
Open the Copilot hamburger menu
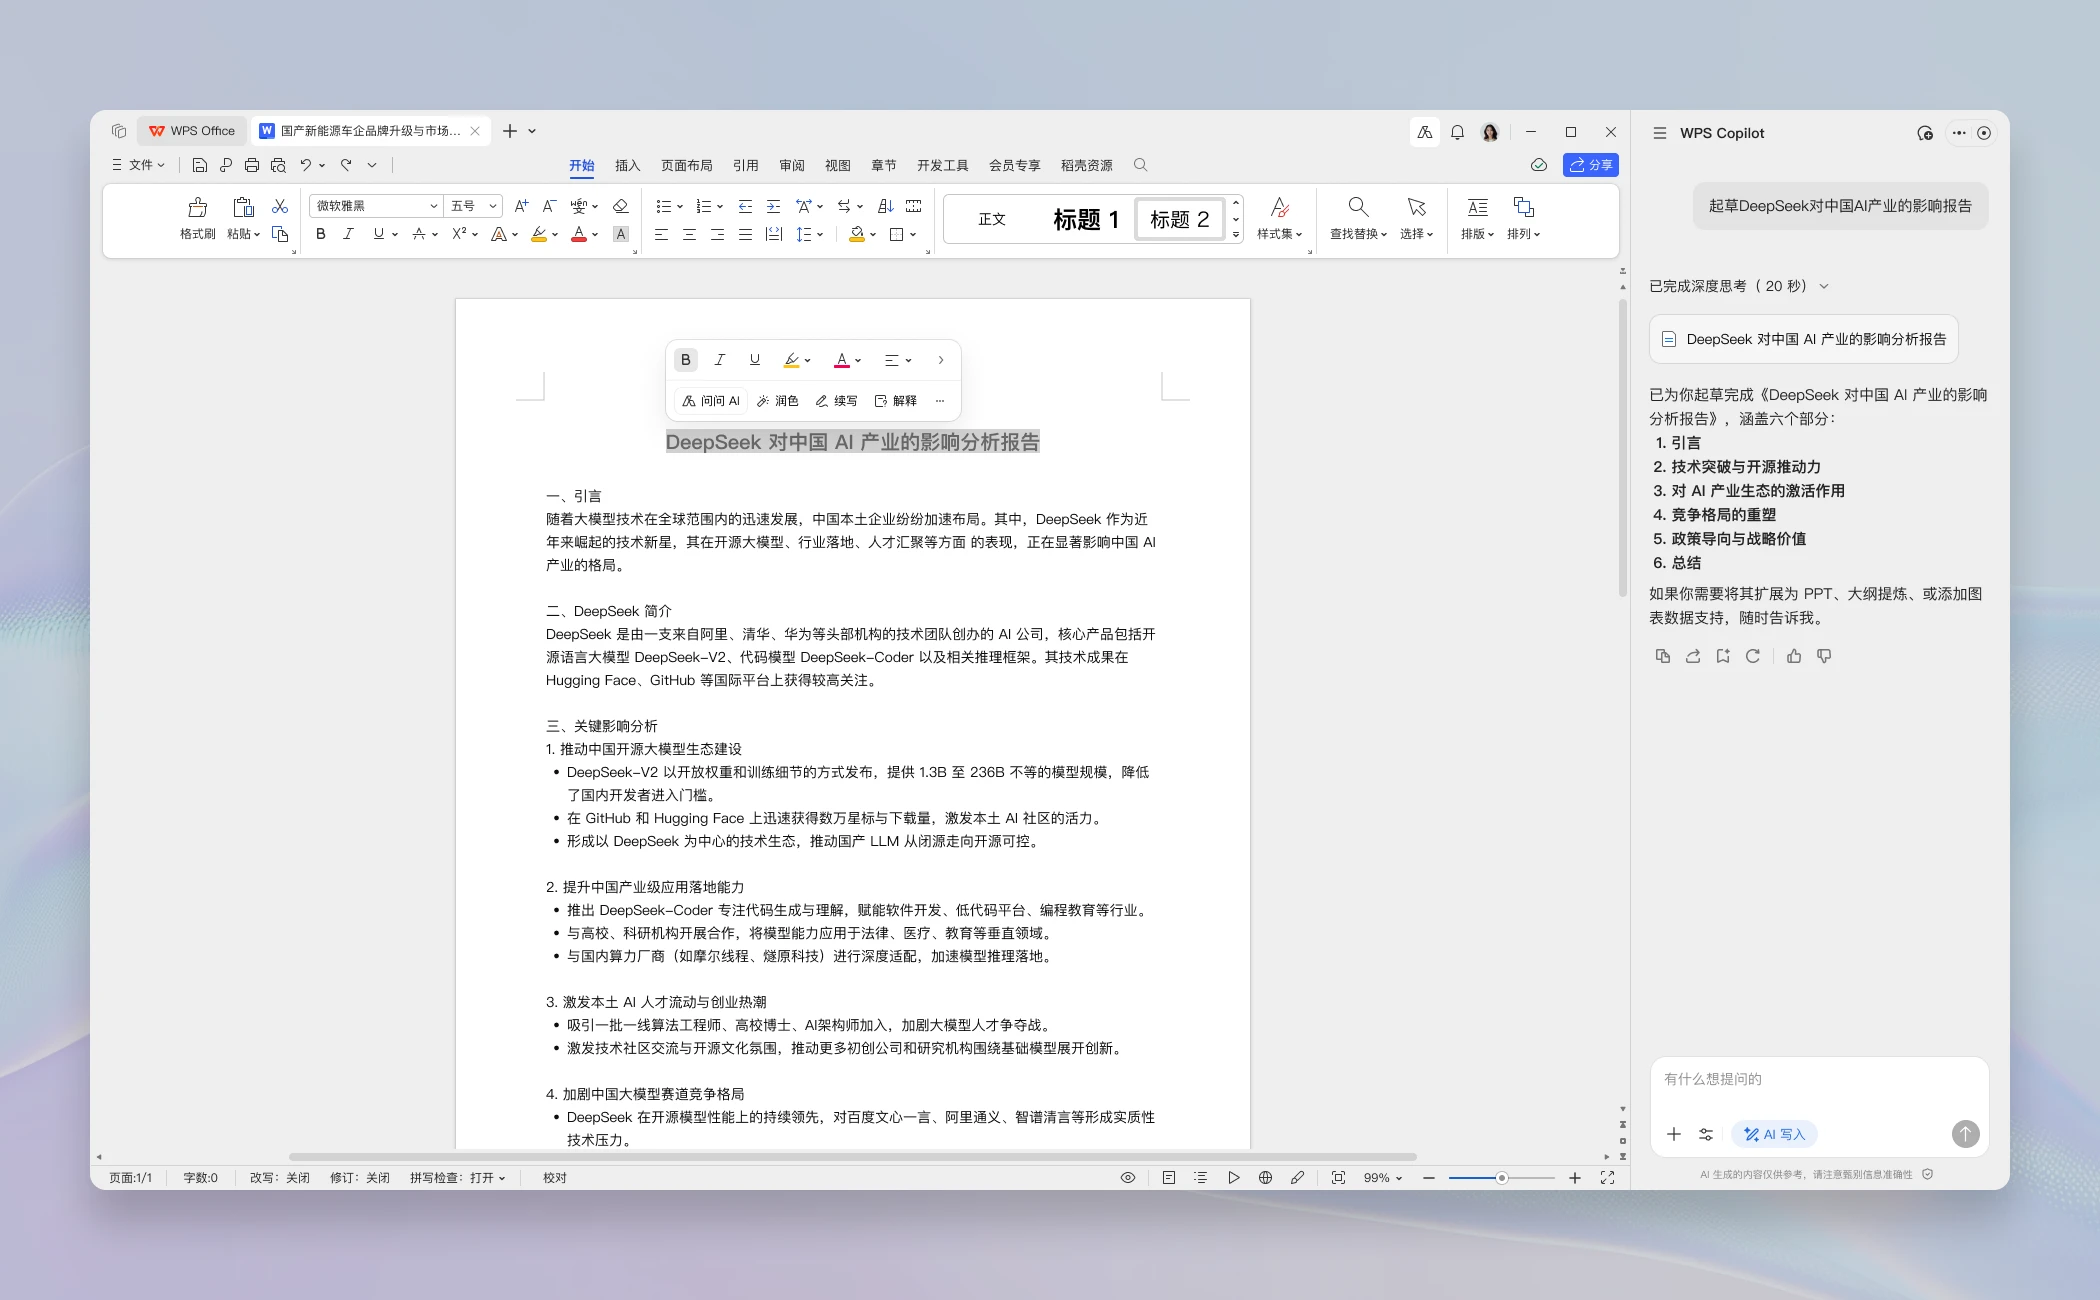point(1660,133)
